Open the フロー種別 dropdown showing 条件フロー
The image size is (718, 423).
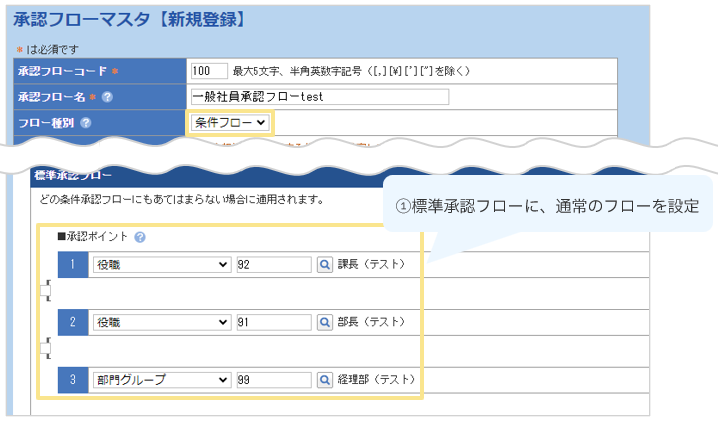coord(230,123)
